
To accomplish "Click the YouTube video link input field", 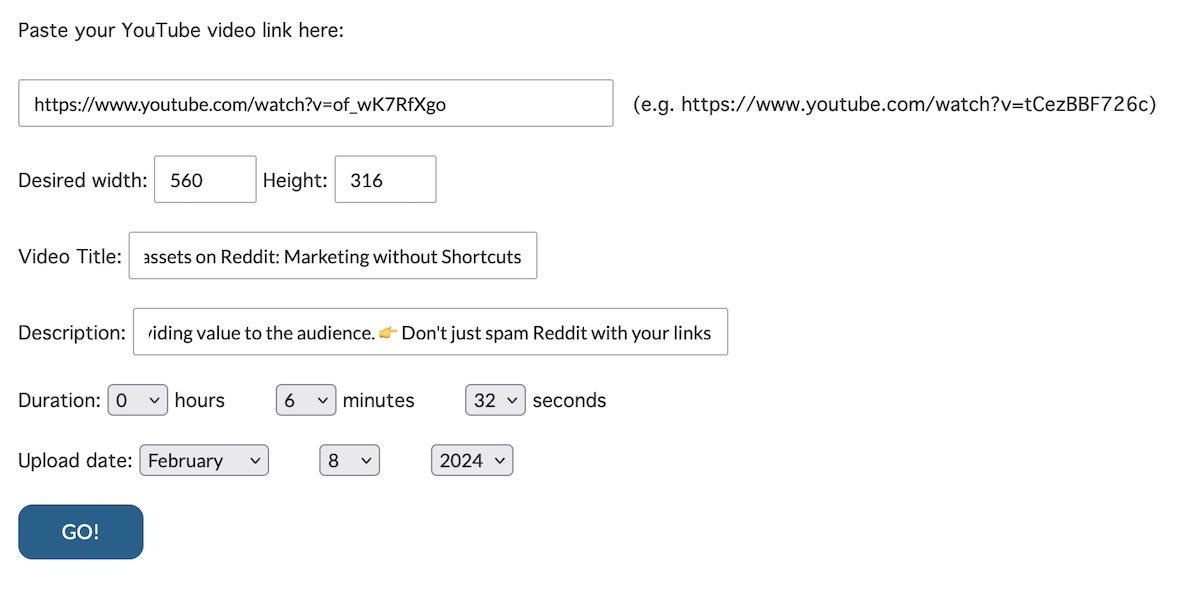I will coord(315,103).
